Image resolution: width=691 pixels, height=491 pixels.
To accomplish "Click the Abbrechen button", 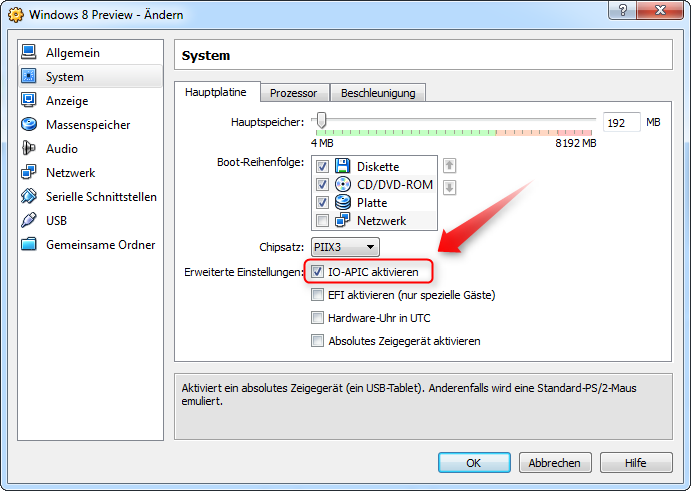I will click(555, 463).
